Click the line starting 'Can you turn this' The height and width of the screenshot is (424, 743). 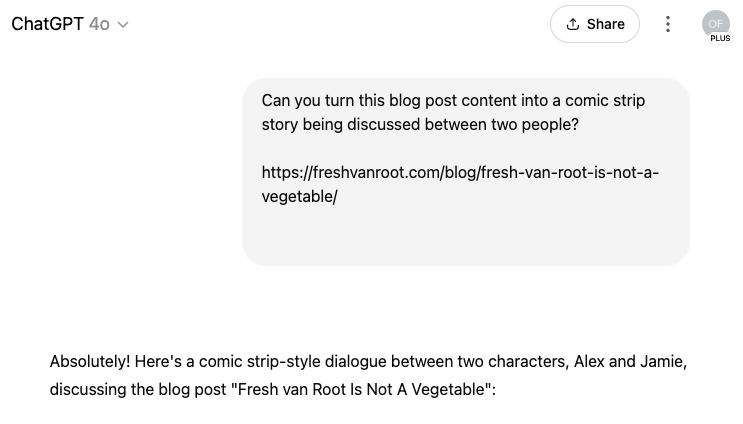(x=453, y=100)
